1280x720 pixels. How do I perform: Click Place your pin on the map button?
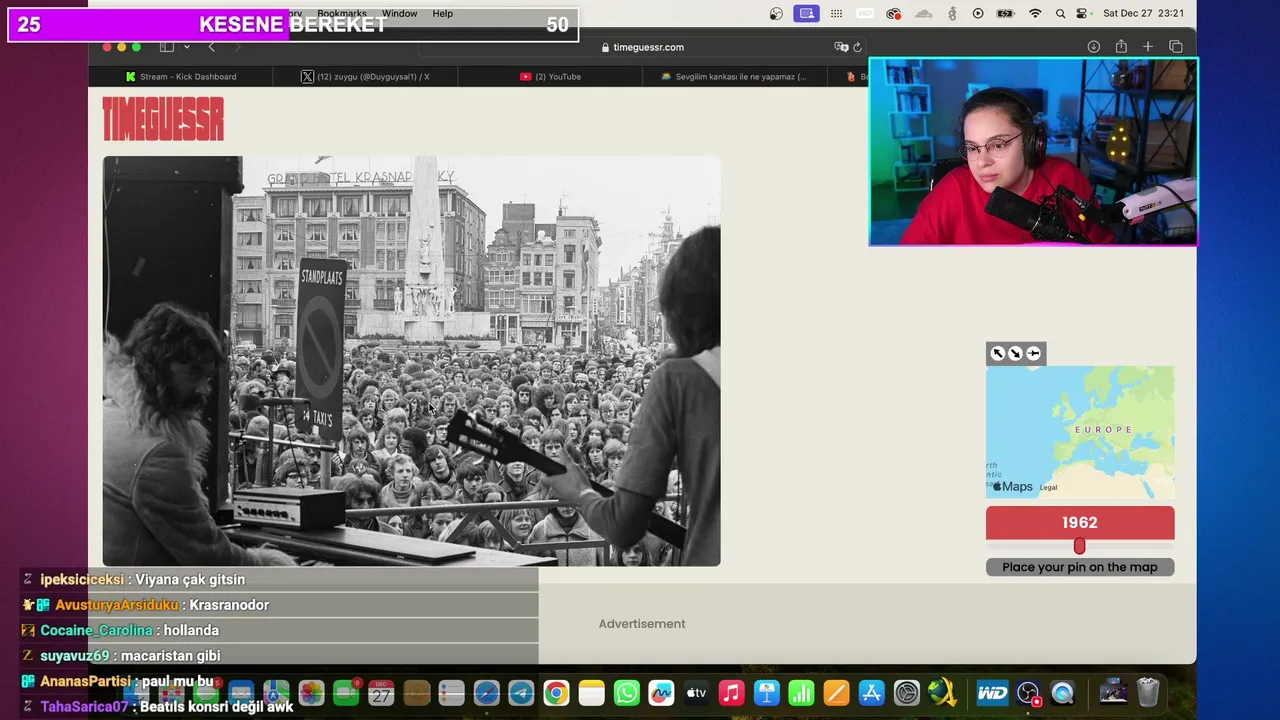tap(1080, 567)
